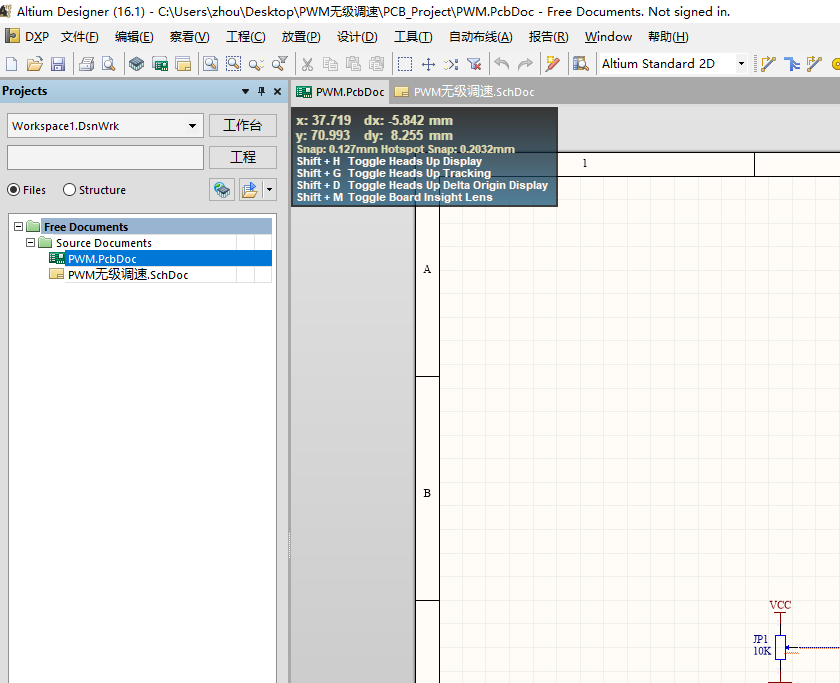Open the Window menu

[x=608, y=36]
